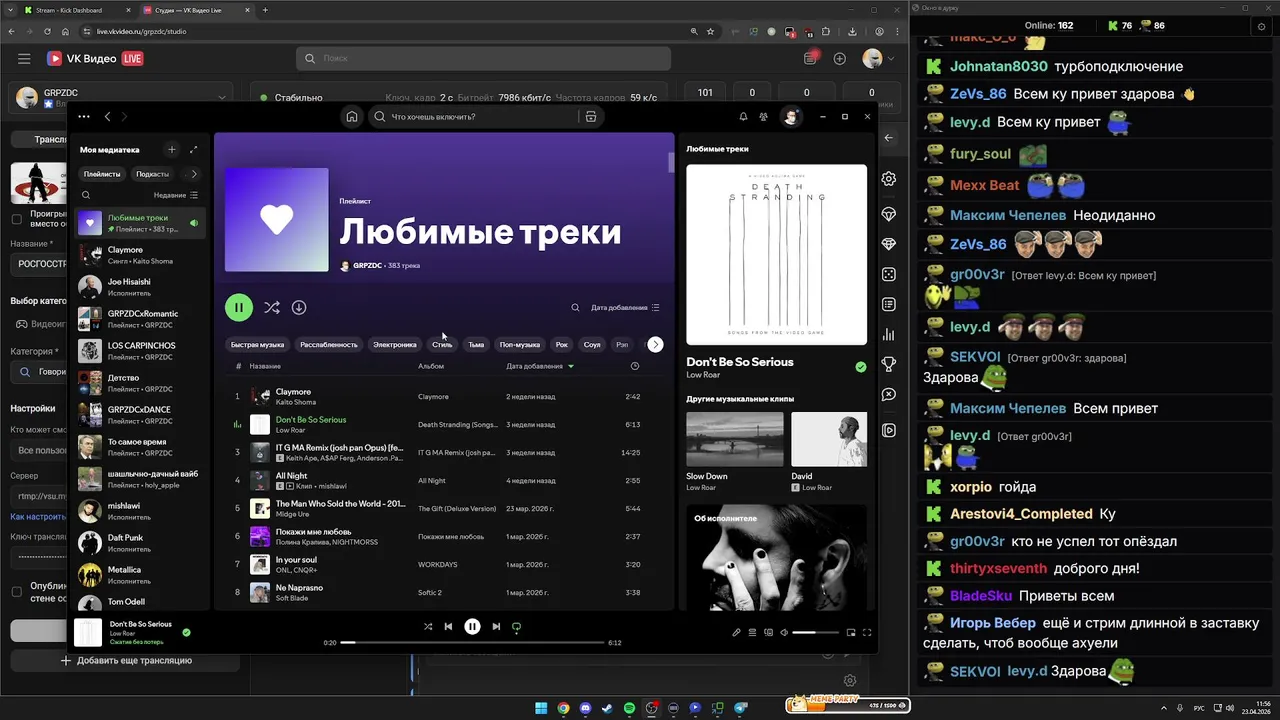
Task: Toggle liked checkmark in now-playing bar
Action: point(186,632)
